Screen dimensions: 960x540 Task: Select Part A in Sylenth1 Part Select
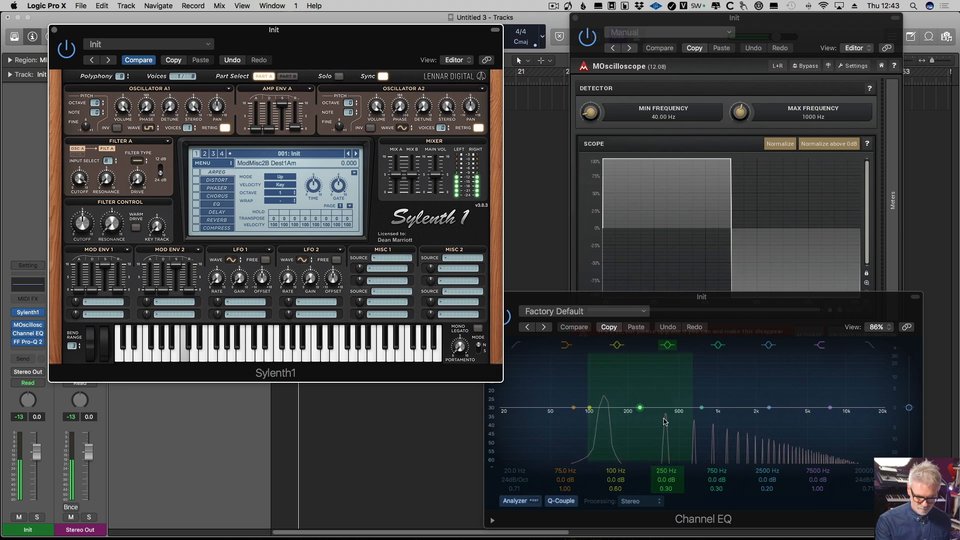(264, 76)
